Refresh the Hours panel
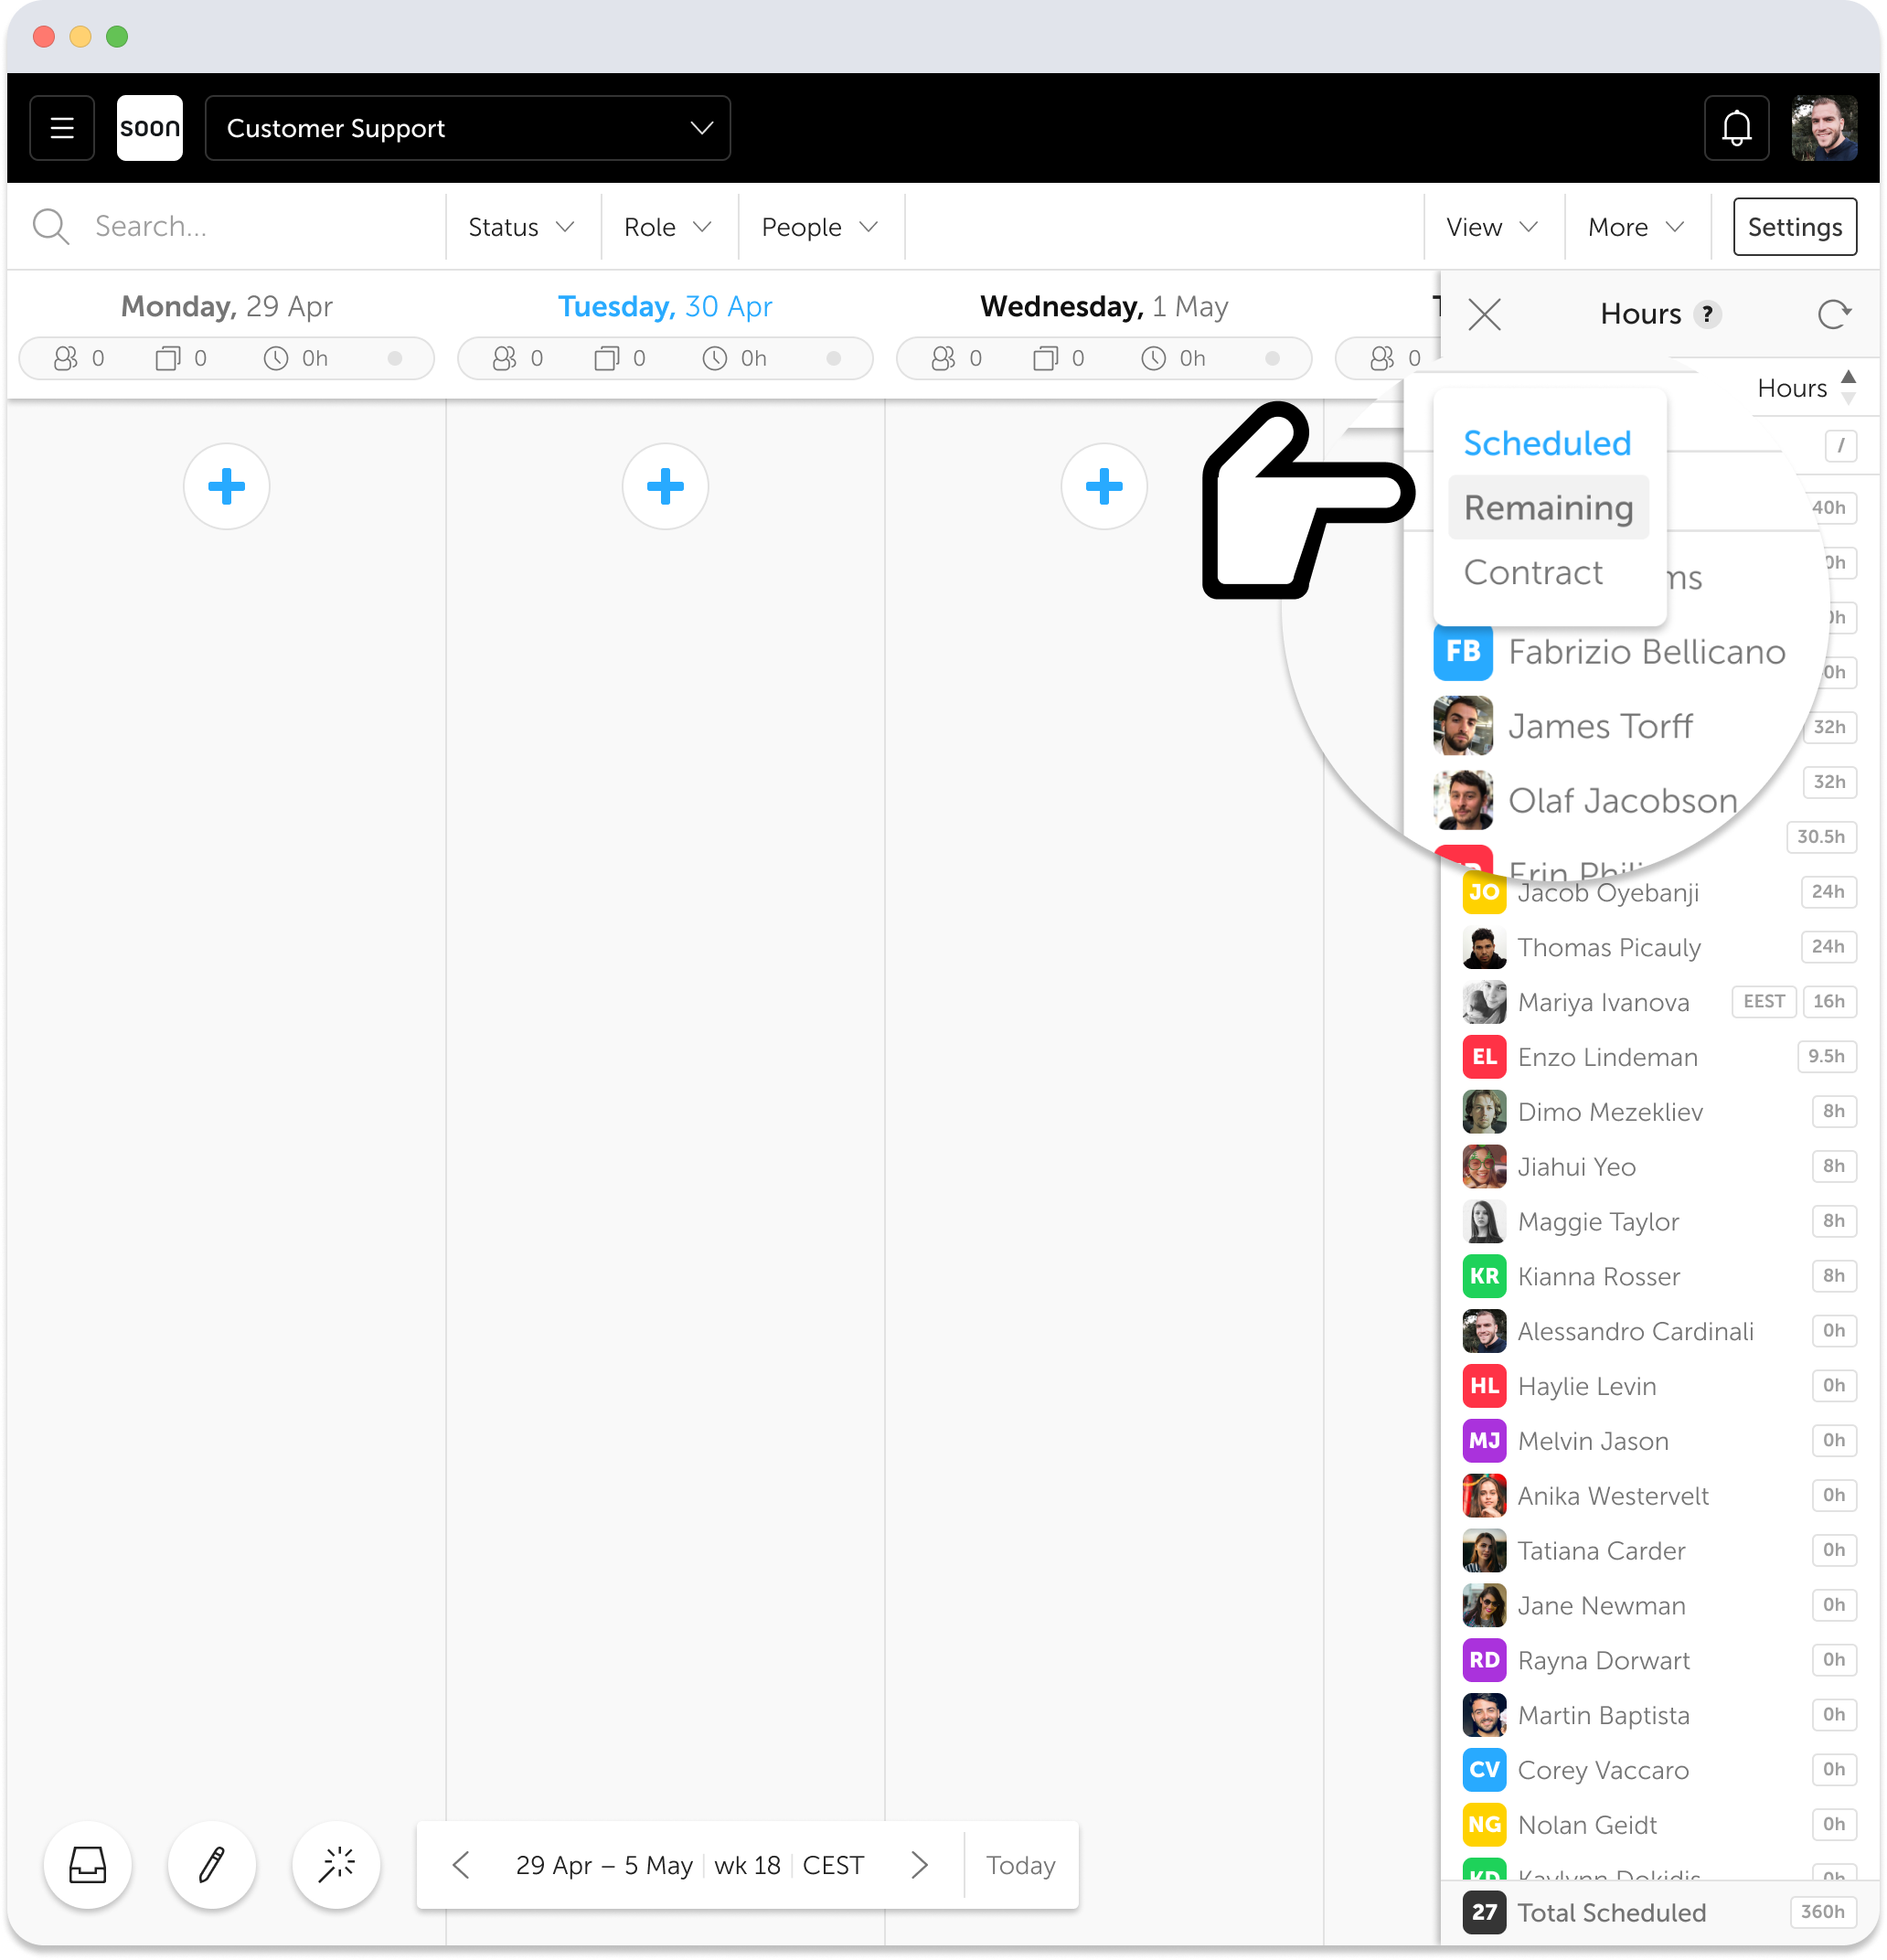1887x1960 pixels. (1833, 315)
